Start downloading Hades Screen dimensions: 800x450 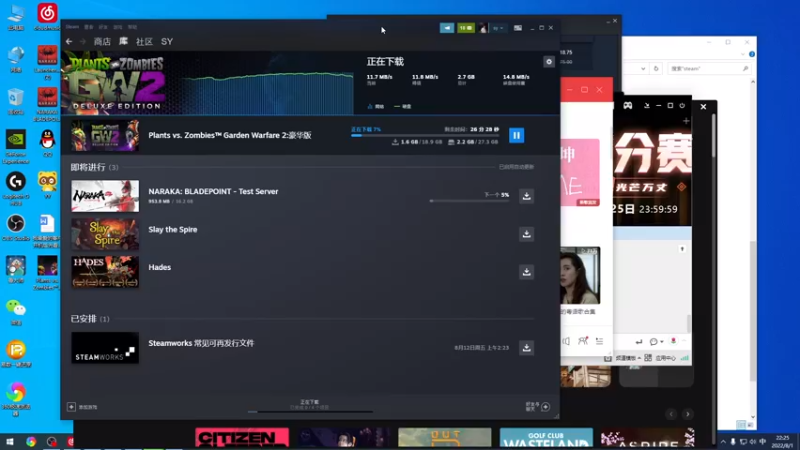pyautogui.click(x=527, y=271)
